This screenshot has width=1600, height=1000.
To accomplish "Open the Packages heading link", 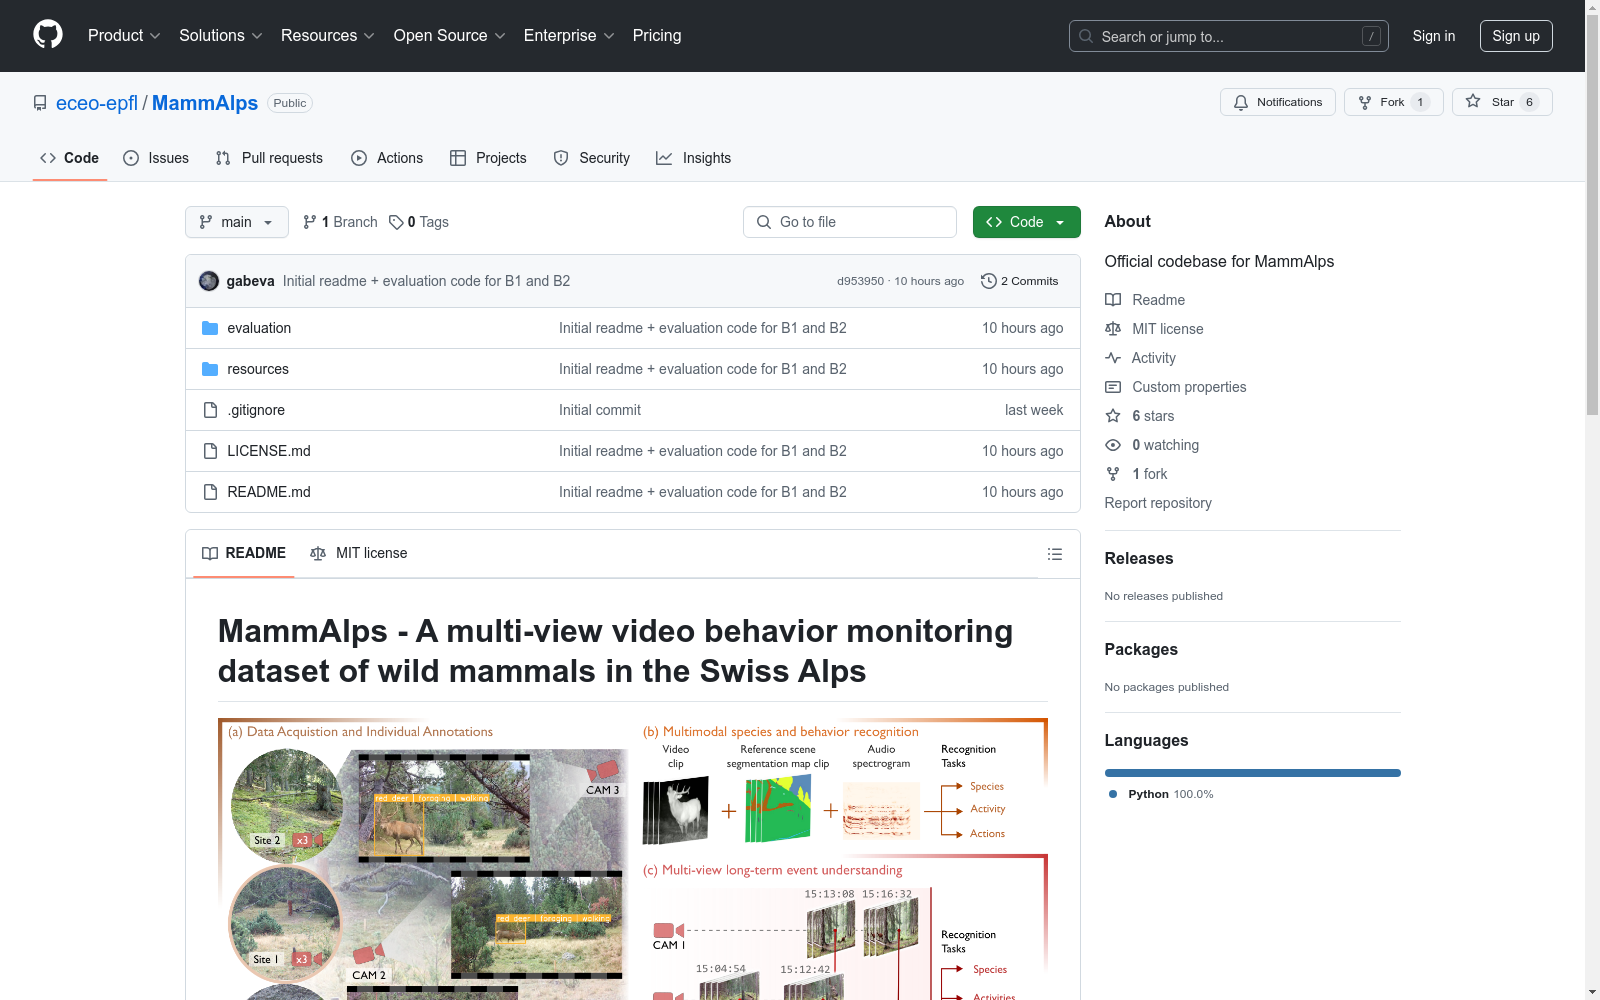I will [1141, 649].
